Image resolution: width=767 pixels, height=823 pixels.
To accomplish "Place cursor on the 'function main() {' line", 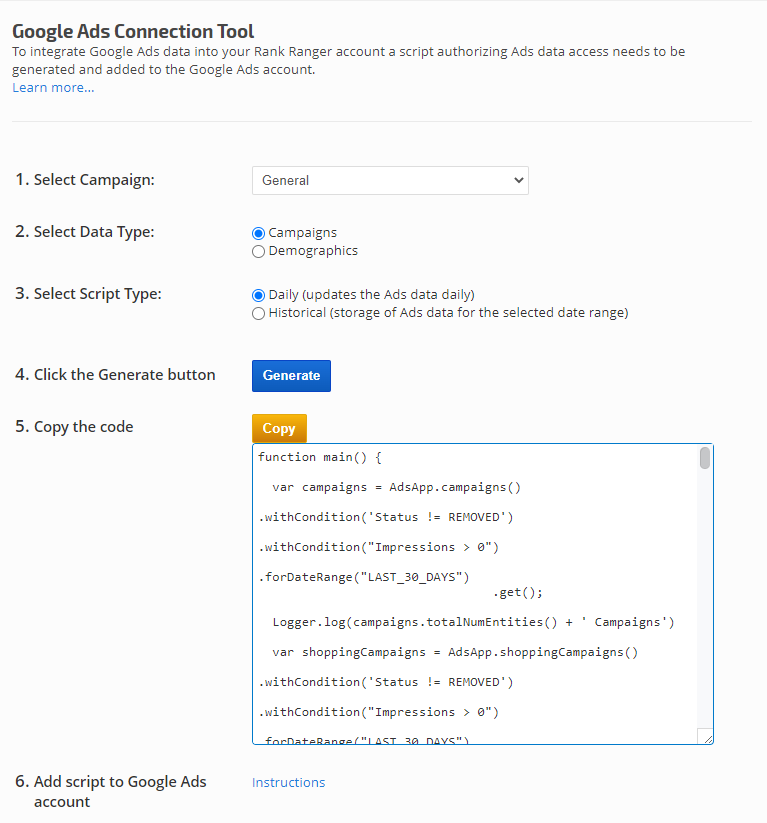I will (320, 457).
